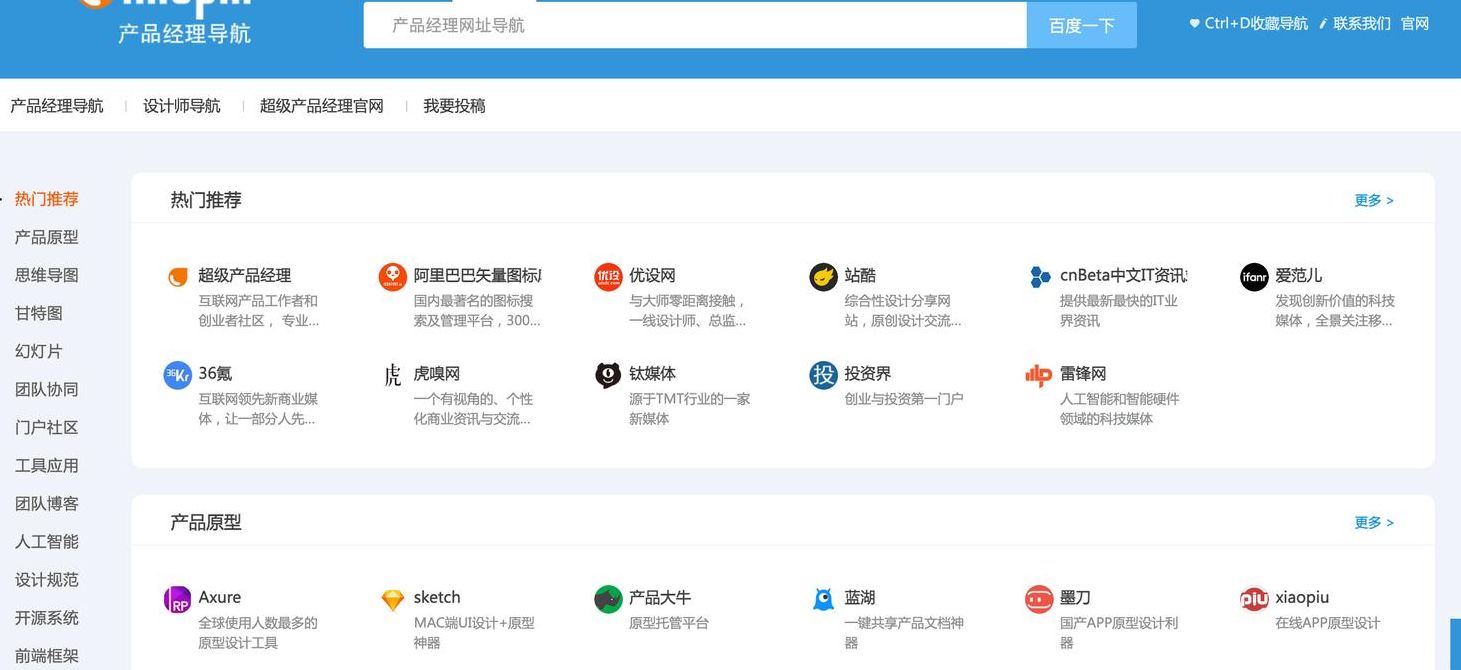1461x670 pixels.
Task: Click the 虎嗅网 logo icon
Action: point(393,375)
